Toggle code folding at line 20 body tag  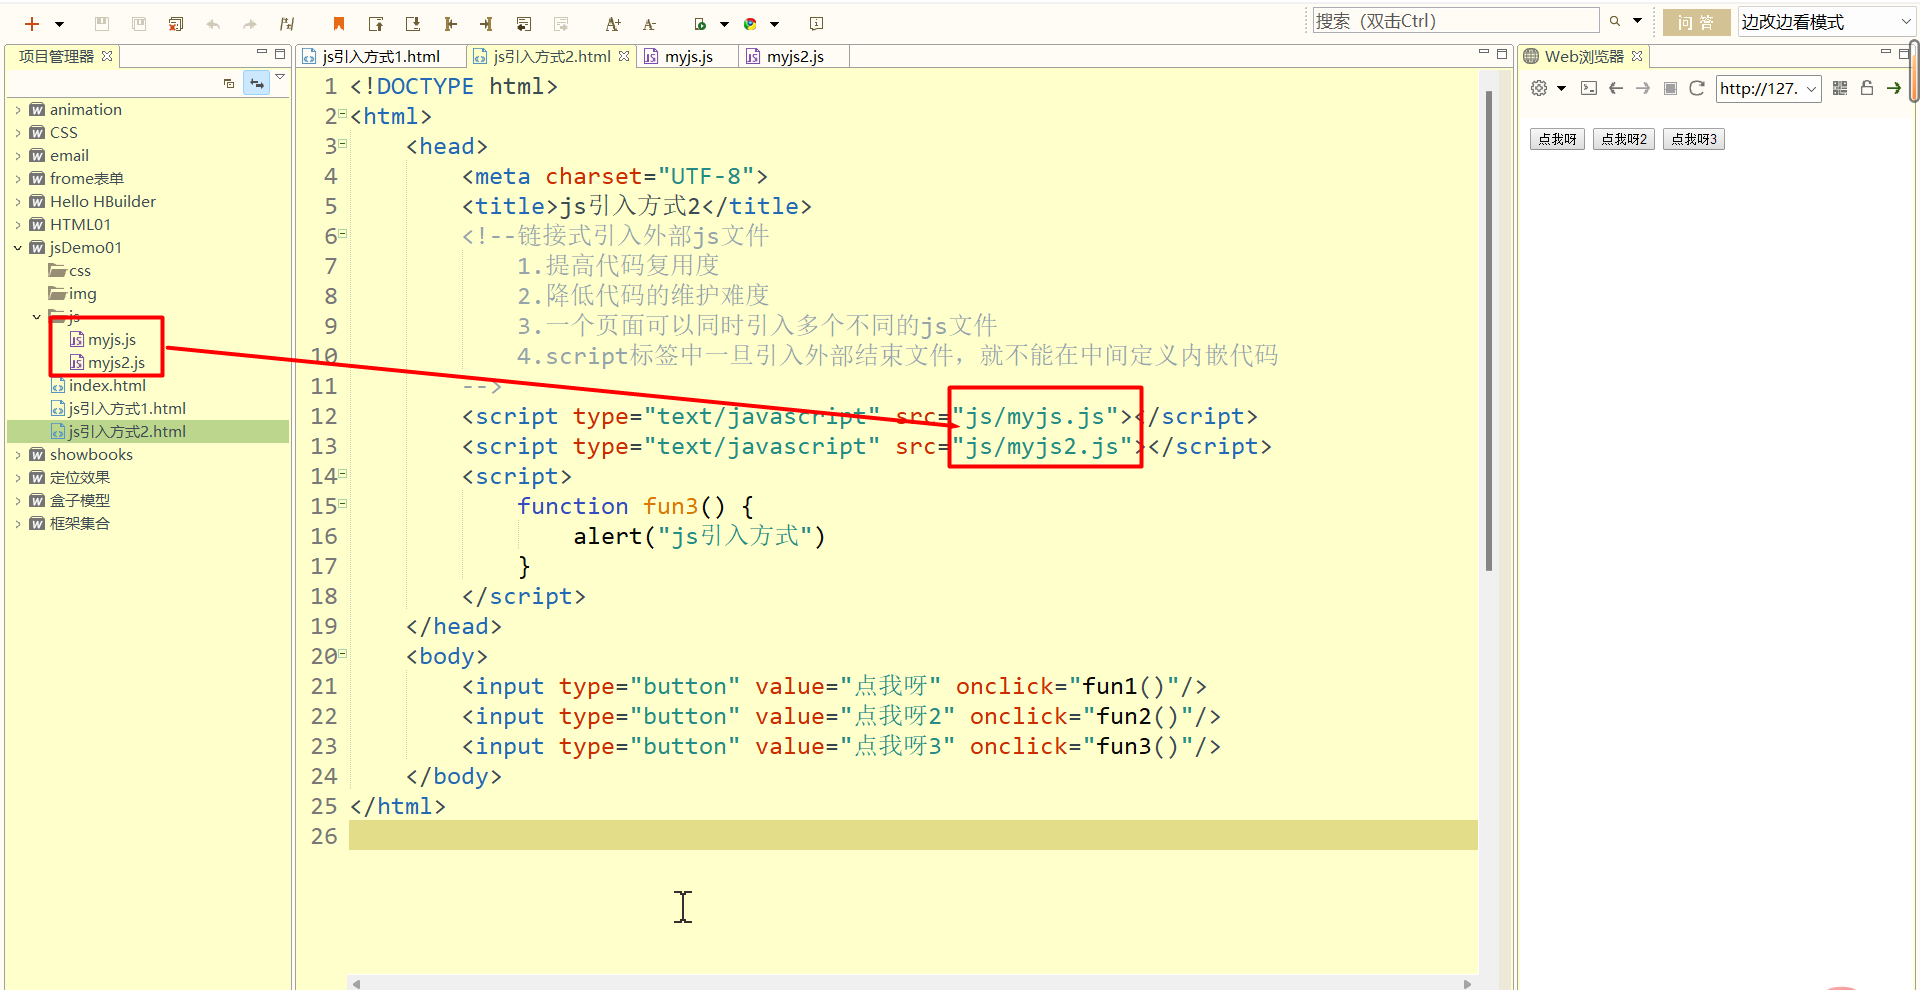tap(342, 654)
